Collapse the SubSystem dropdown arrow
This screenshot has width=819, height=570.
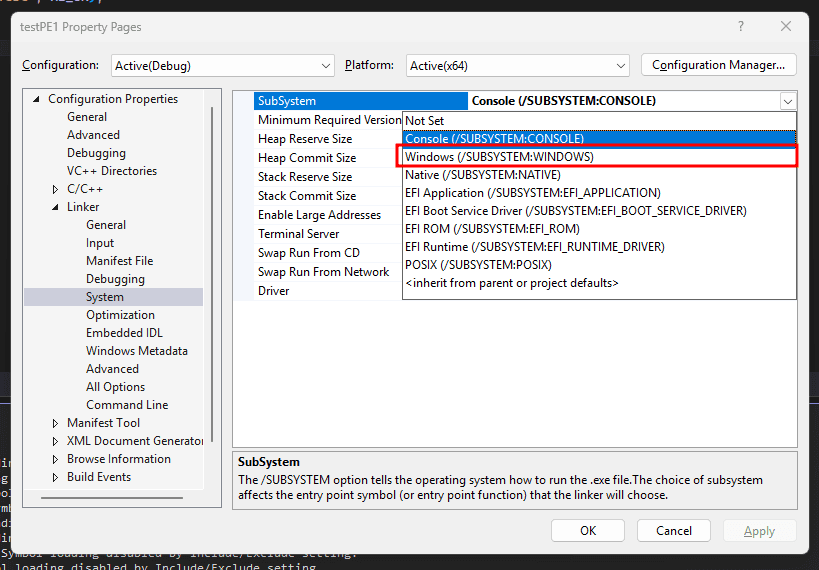pos(788,101)
